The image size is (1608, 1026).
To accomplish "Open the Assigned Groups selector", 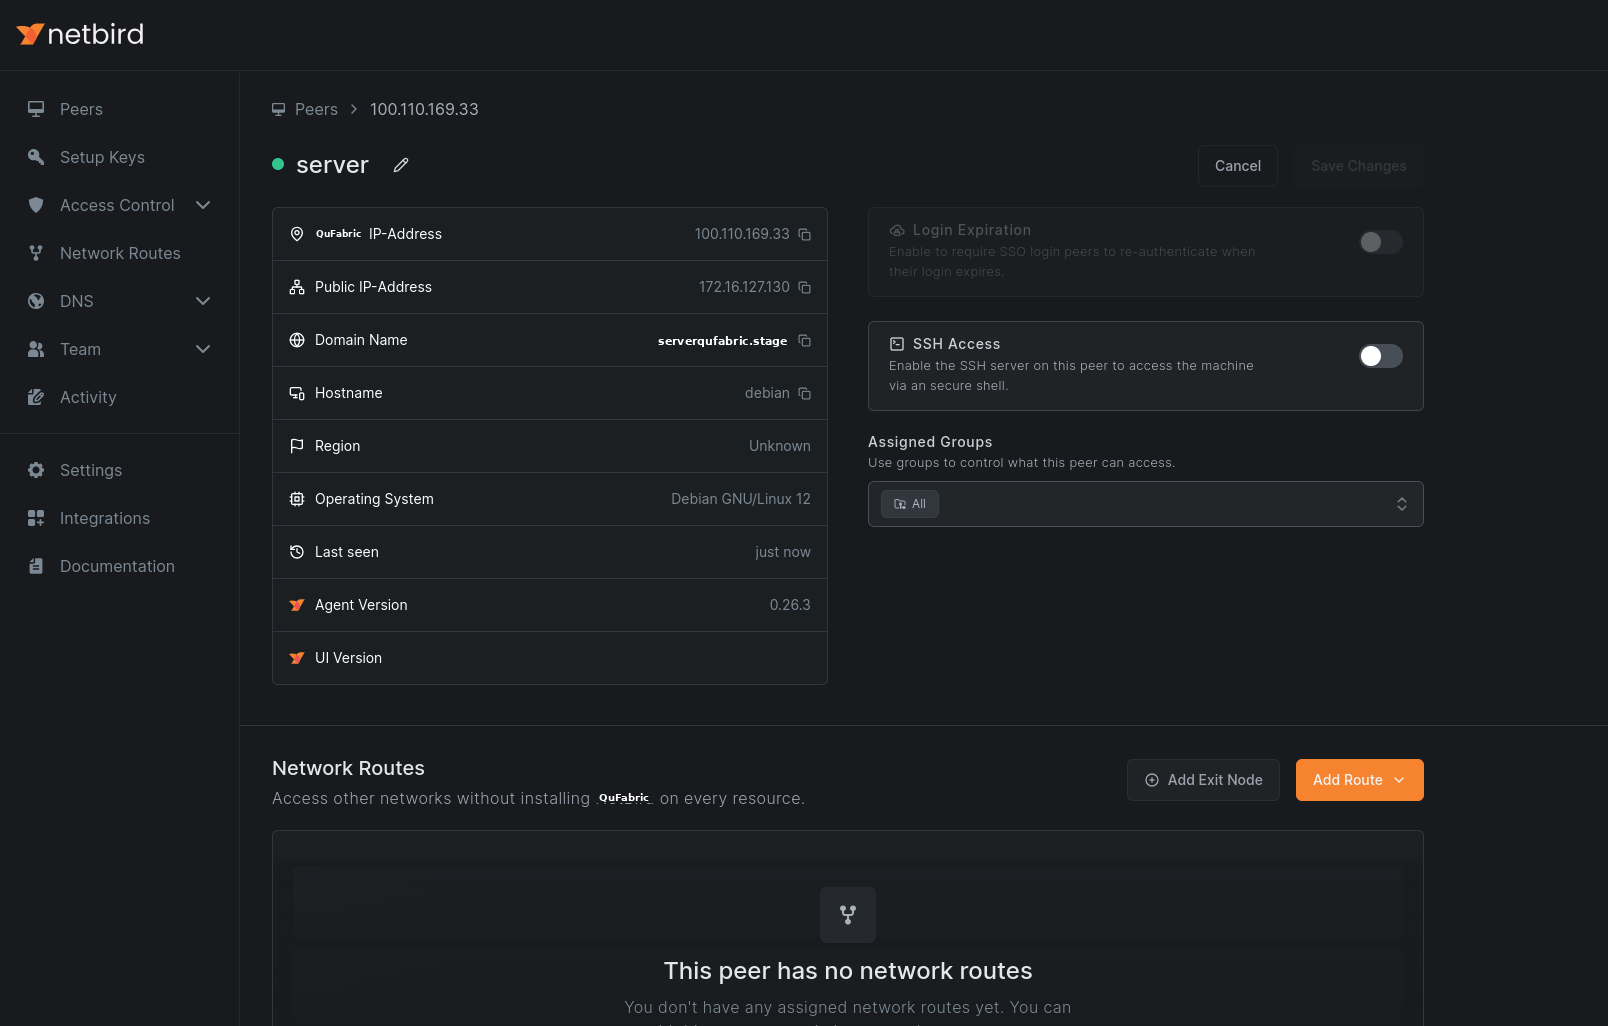I will (x=1145, y=504).
